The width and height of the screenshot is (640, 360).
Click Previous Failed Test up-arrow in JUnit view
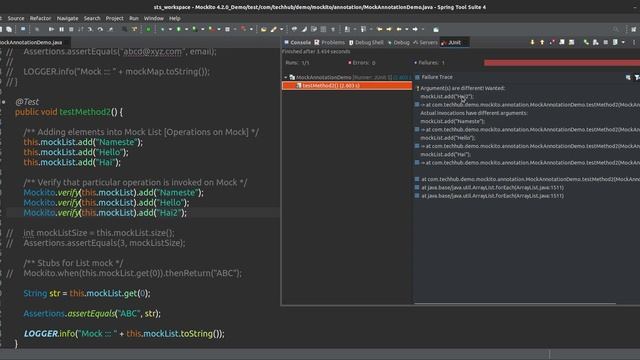[542, 42]
